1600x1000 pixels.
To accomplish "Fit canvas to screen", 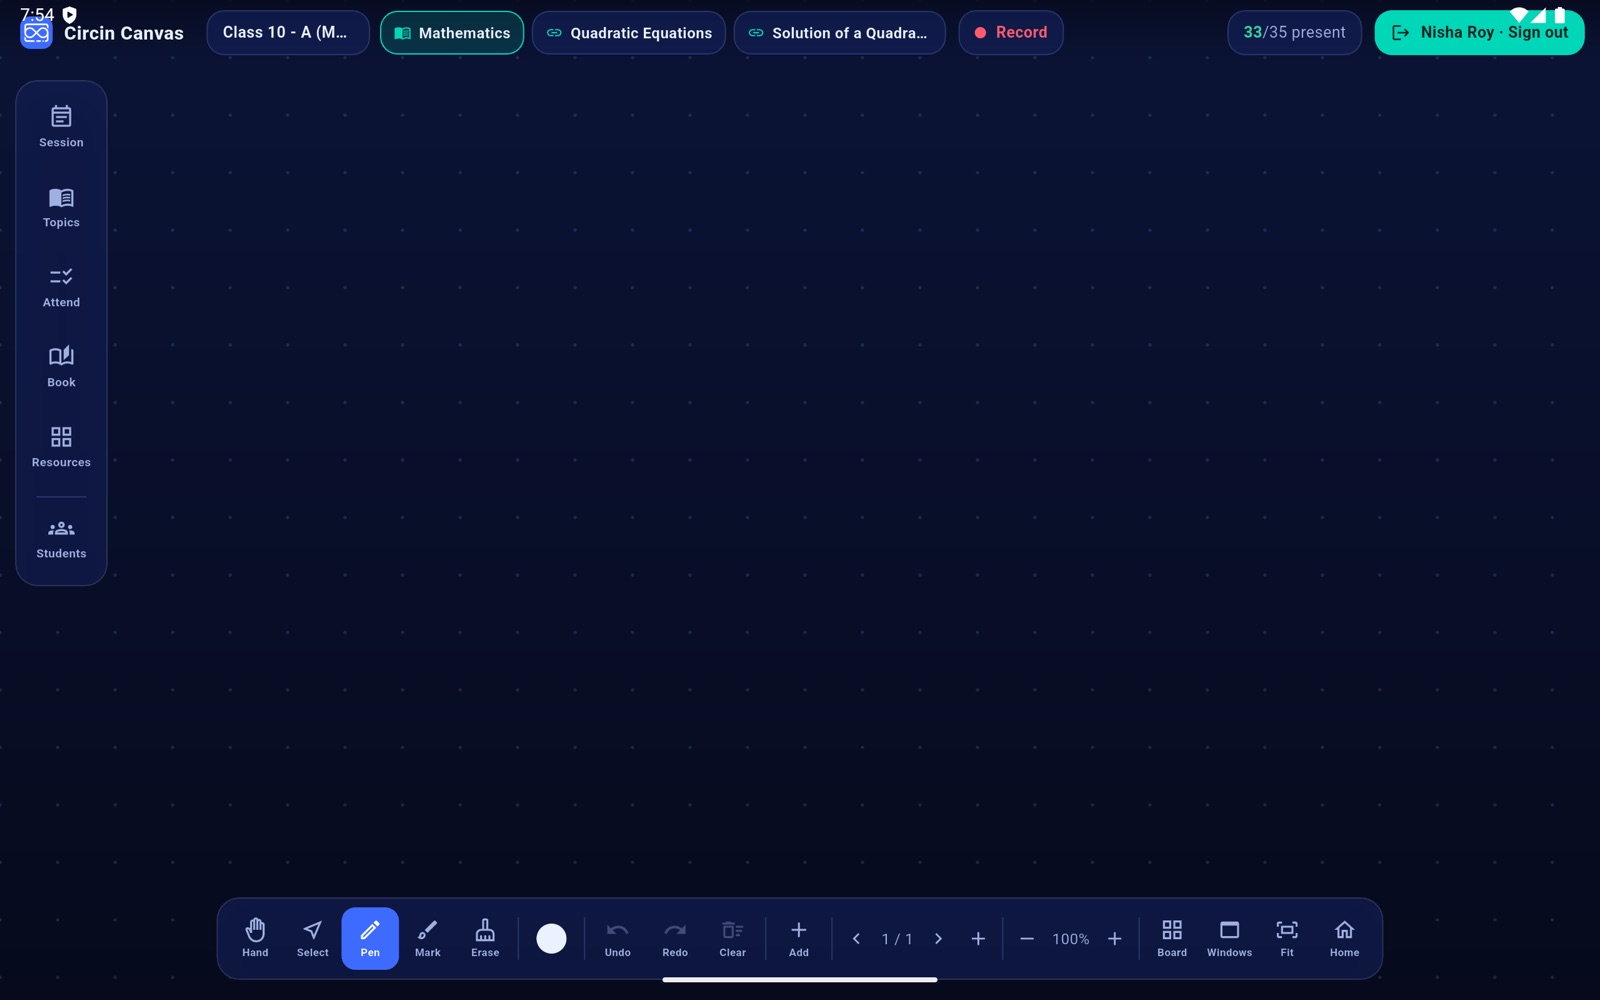I will pos(1287,938).
